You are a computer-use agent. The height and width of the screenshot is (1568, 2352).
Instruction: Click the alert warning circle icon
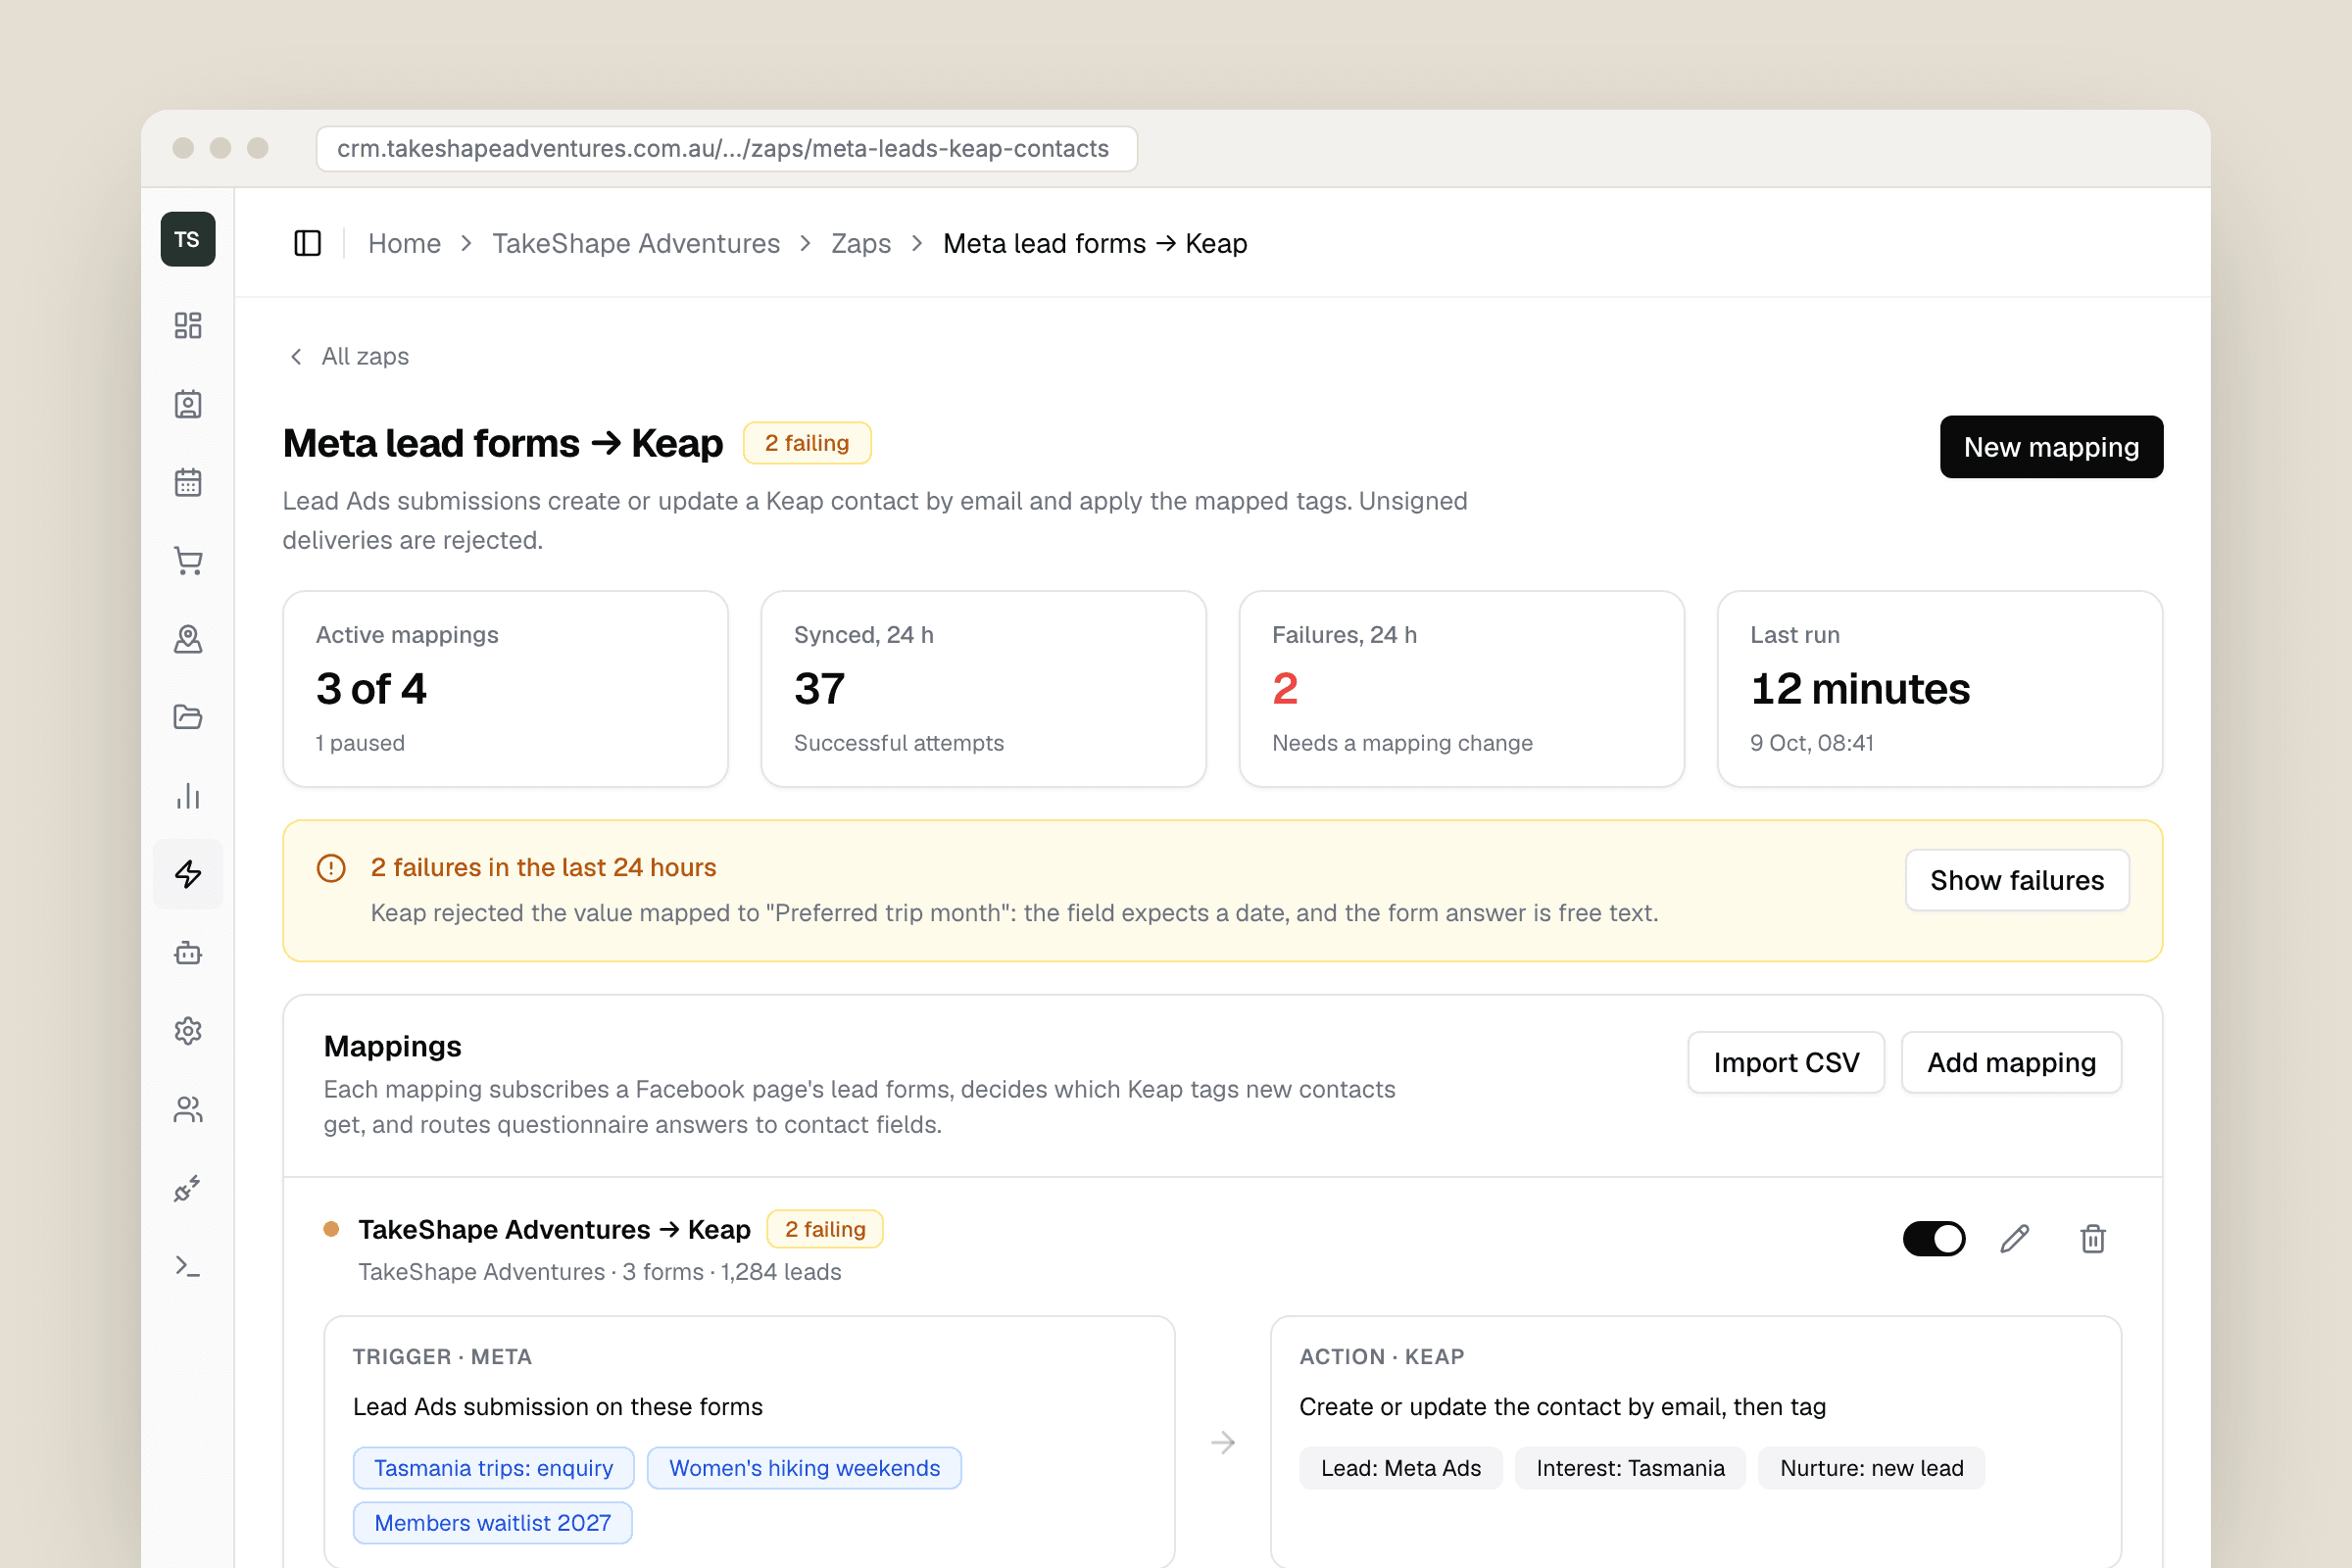click(331, 868)
